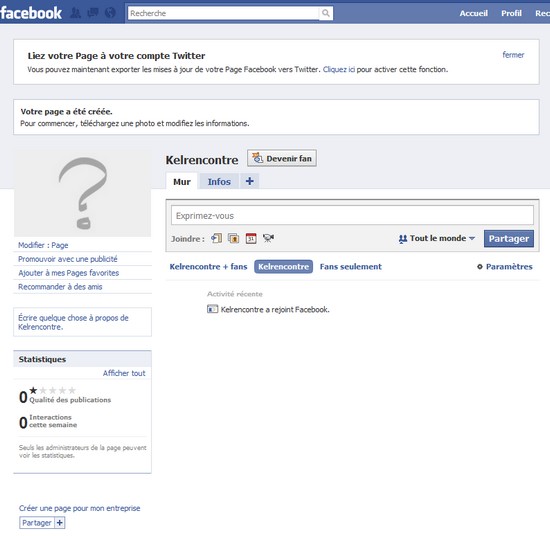The width and height of the screenshot is (550, 536).
Task: Open the Paramètres link text
Action: pyautogui.click(x=509, y=267)
